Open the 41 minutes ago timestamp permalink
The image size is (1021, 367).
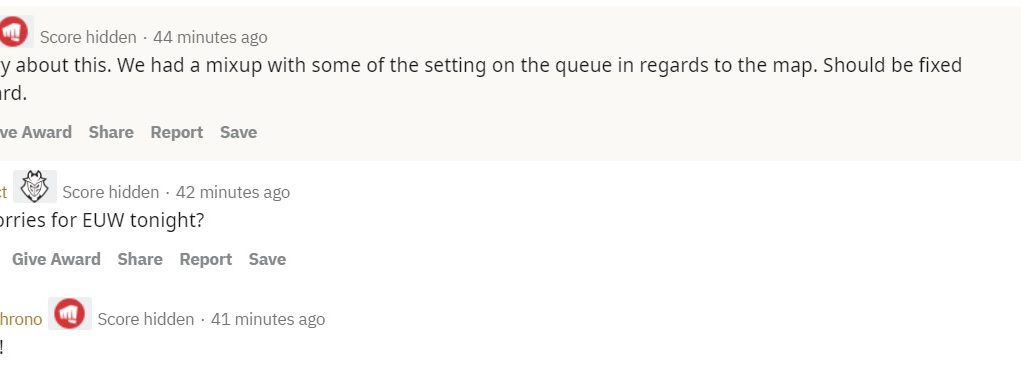268,319
